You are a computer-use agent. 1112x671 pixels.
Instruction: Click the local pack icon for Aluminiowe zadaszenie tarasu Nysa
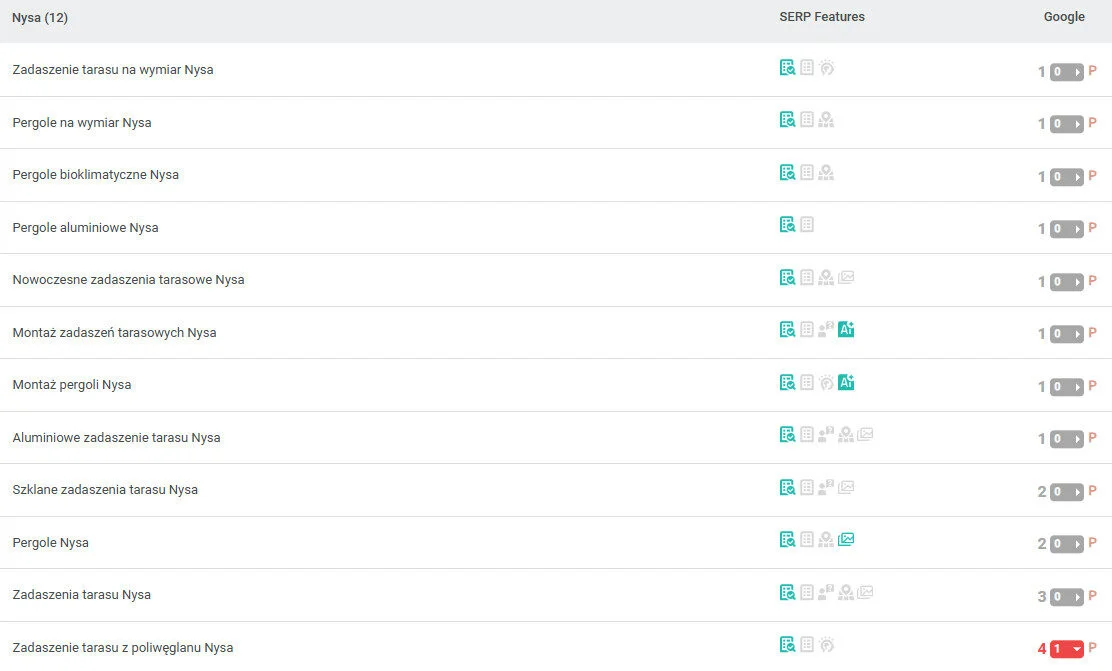846,435
